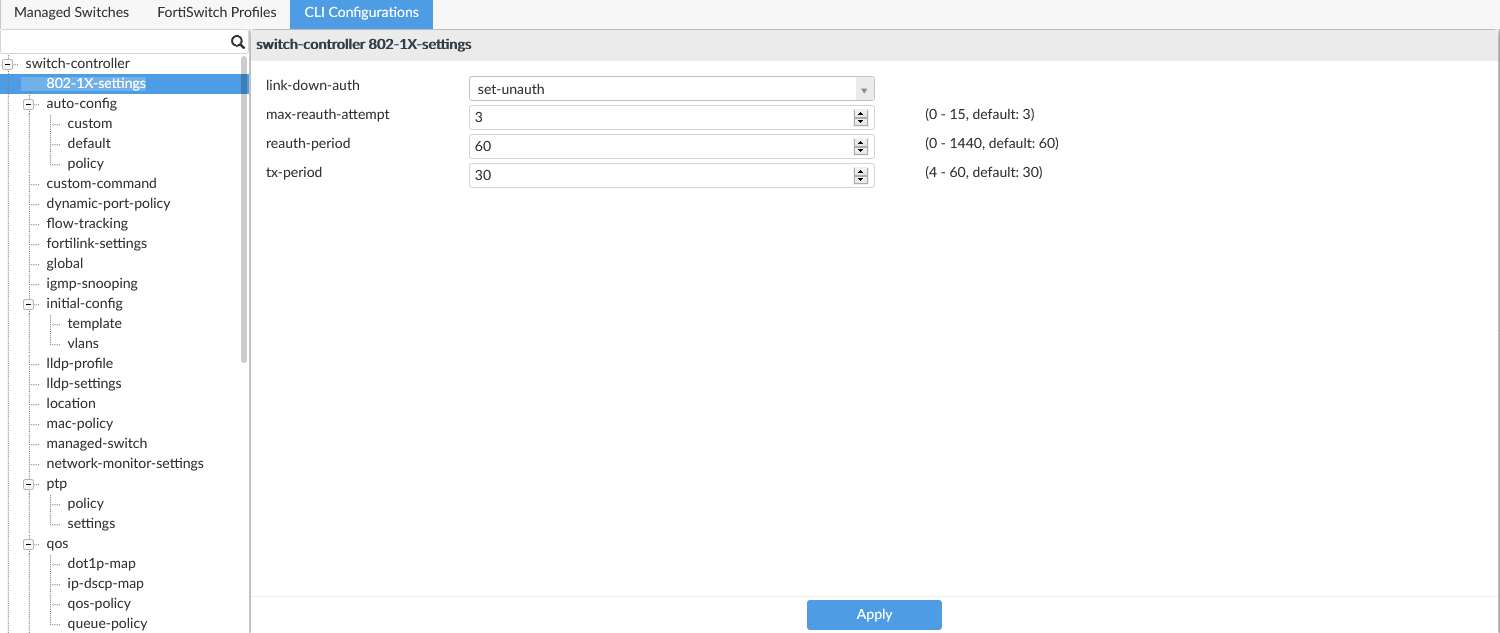1500x633 pixels.
Task: Collapse the switch-controller tree node
Action: click(8, 64)
